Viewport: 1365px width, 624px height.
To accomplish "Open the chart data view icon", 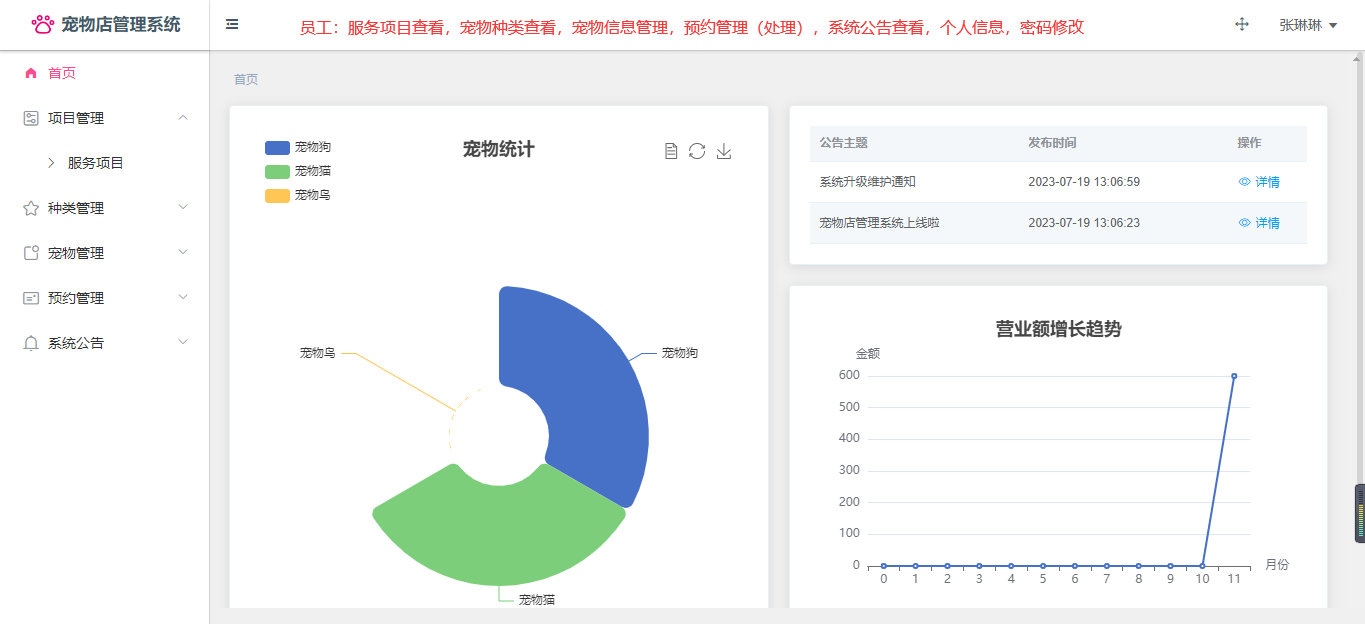I will pyautogui.click(x=671, y=151).
